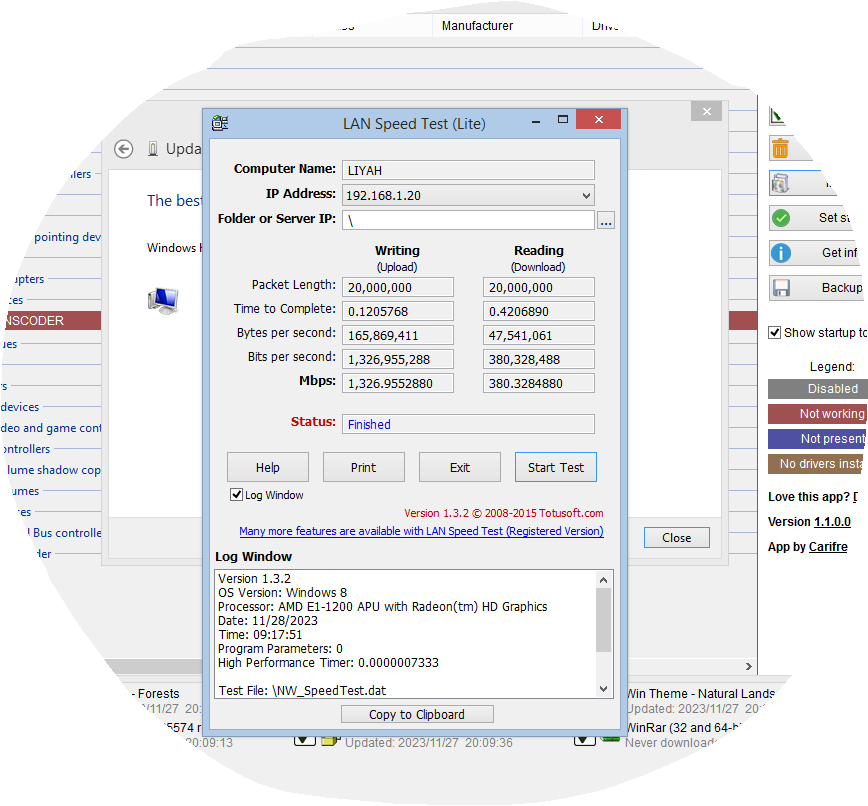Close the LAN Speed Test window
Image resolution: width=868 pixels, height=806 pixels.
point(598,120)
